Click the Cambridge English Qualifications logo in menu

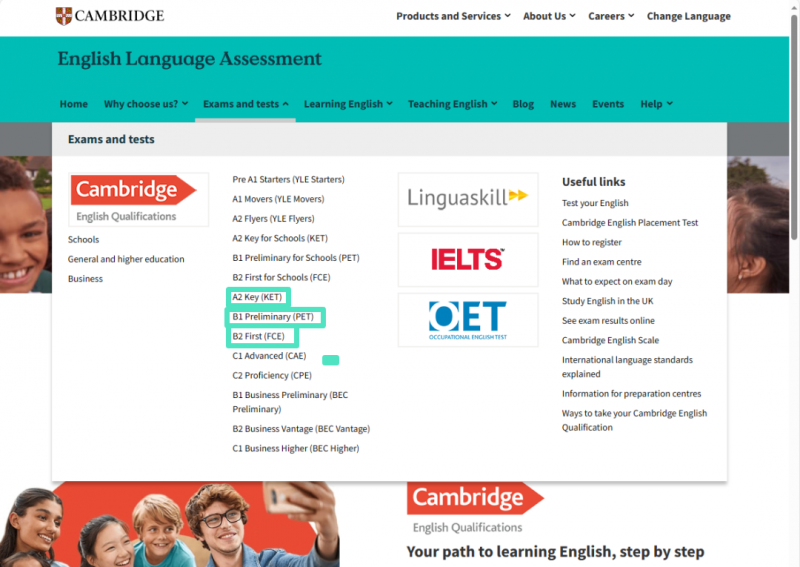coord(138,200)
